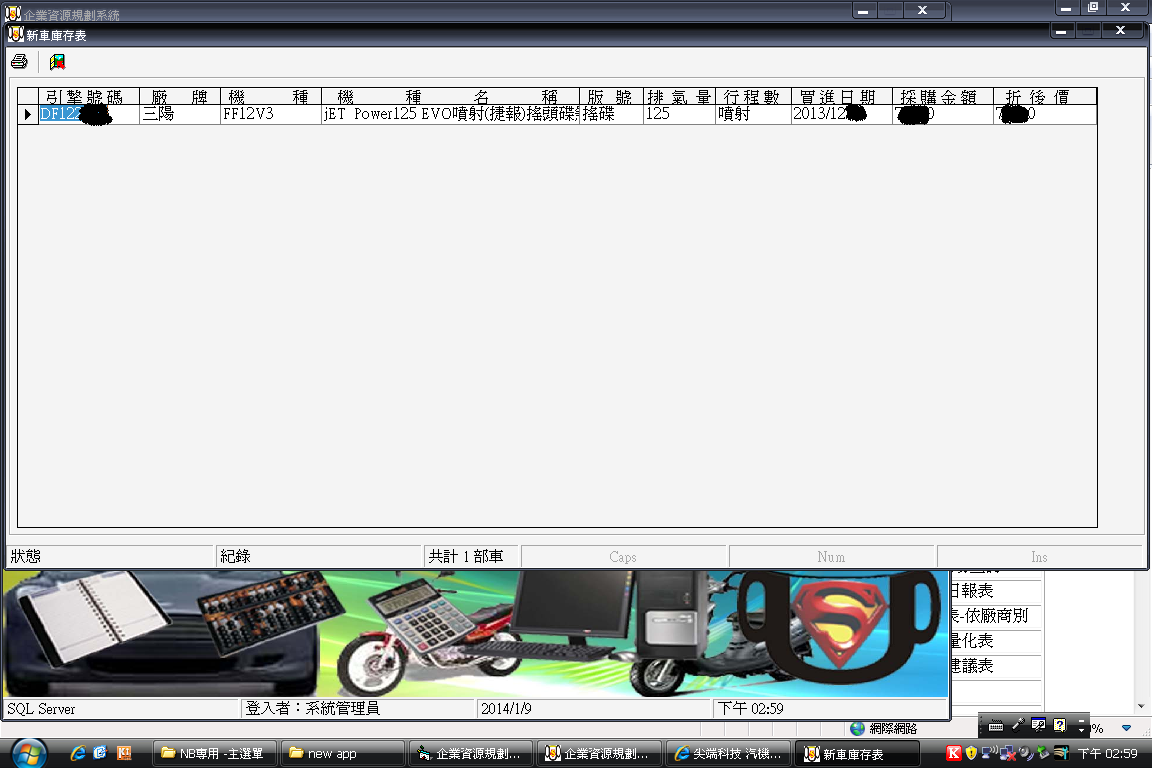This screenshot has width=1152, height=768.
Task: Click the yellow security shield tray icon
Action: pos(971,753)
